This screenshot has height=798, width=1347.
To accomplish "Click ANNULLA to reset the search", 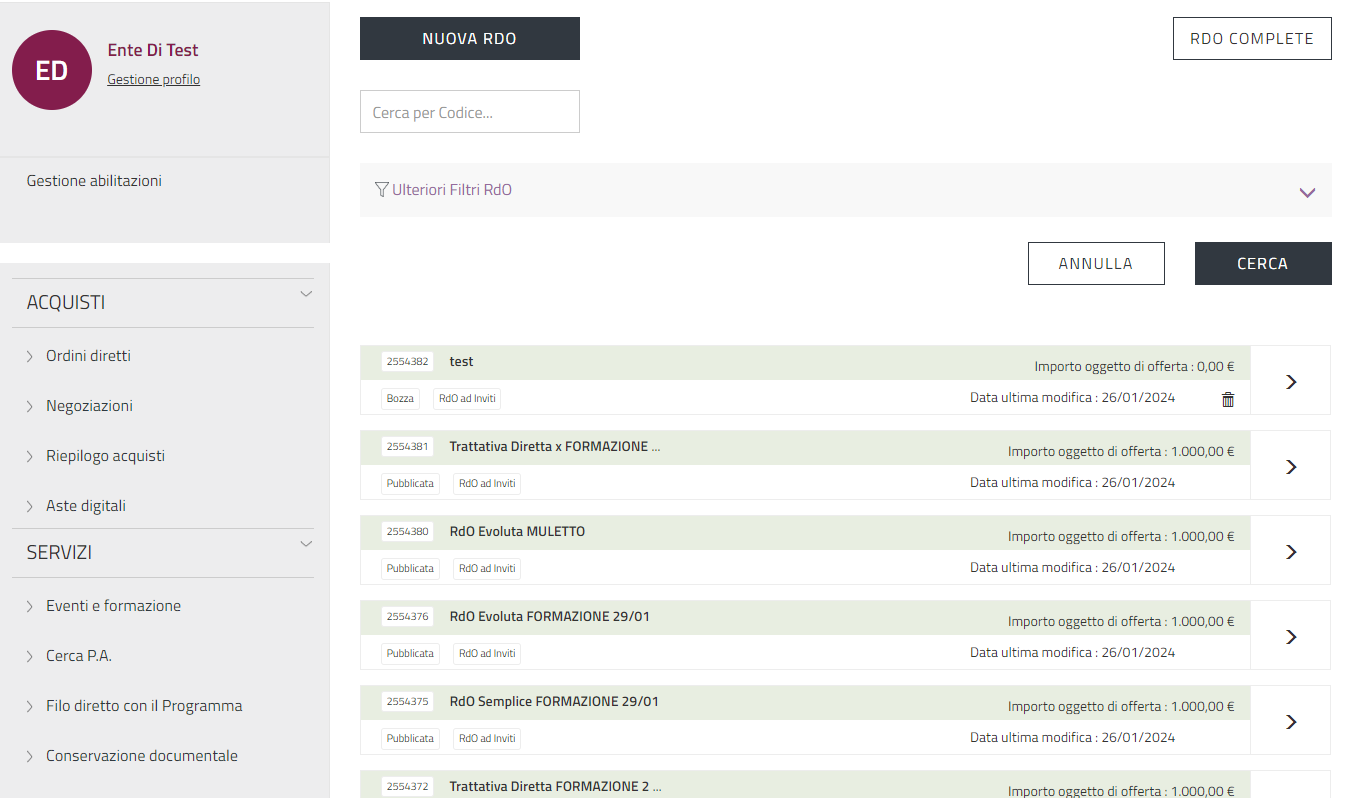I will click(1095, 264).
